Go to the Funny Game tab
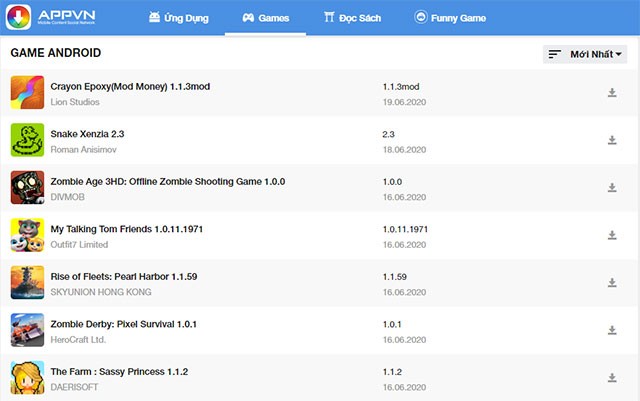The image size is (640, 401). point(450,18)
